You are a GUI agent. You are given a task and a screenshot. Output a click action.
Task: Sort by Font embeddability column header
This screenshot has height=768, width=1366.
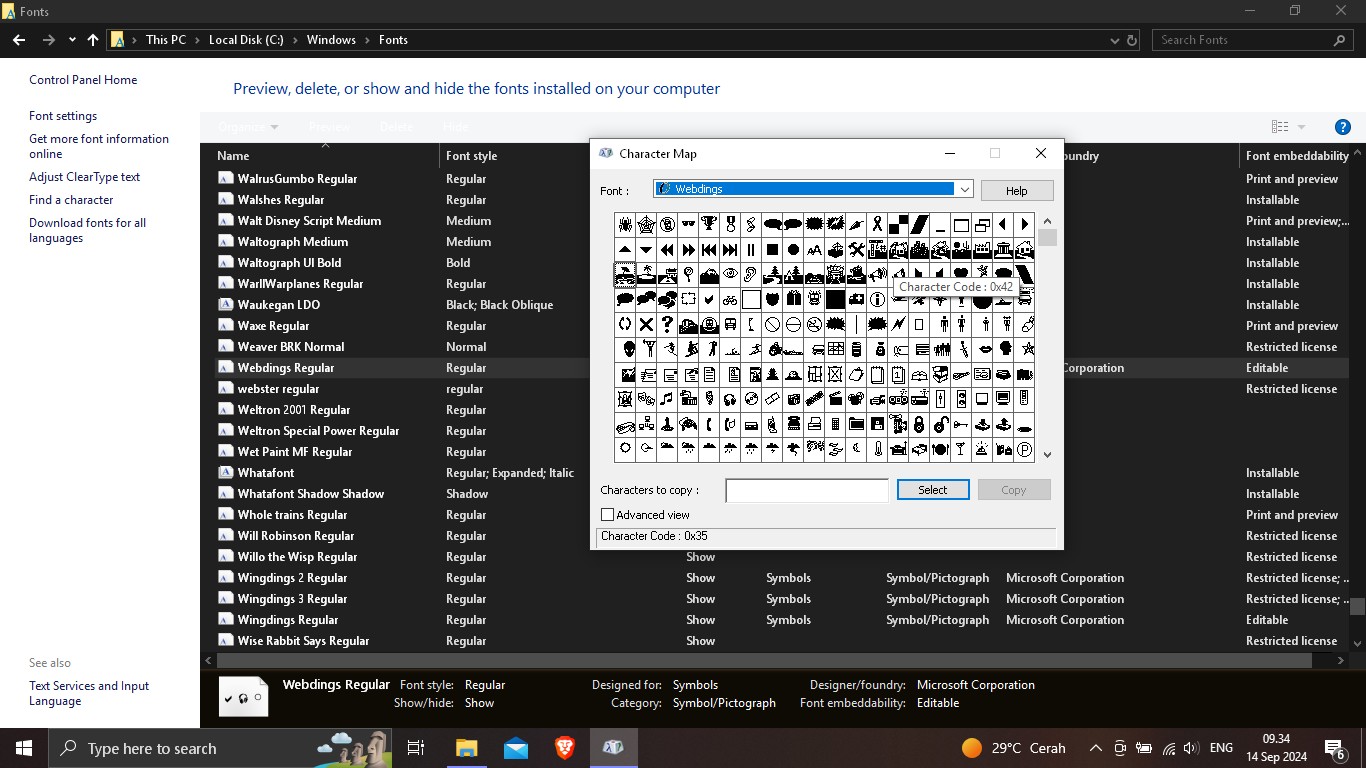(1297, 156)
